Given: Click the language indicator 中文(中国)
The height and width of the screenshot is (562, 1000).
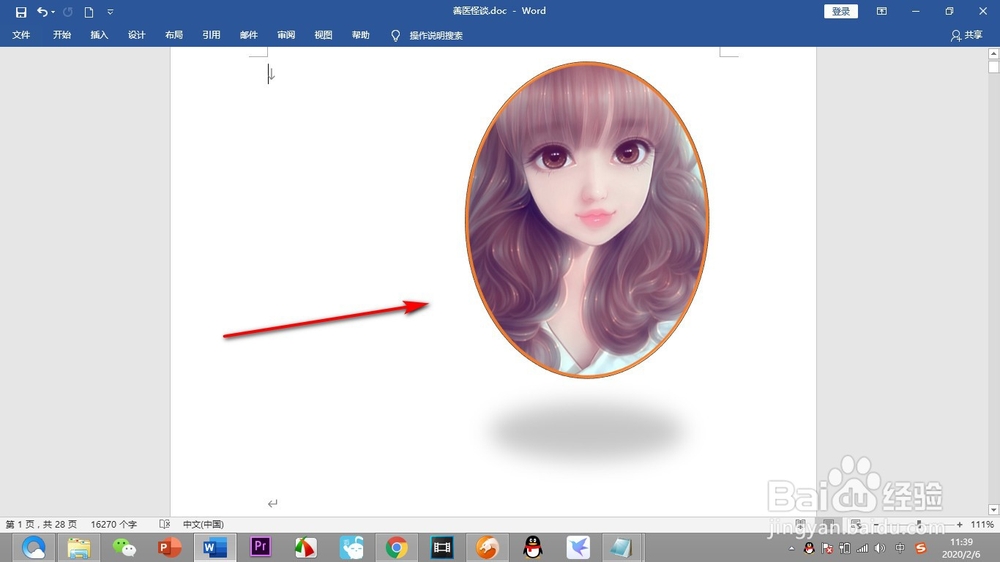Looking at the screenshot, I should click(x=203, y=524).
